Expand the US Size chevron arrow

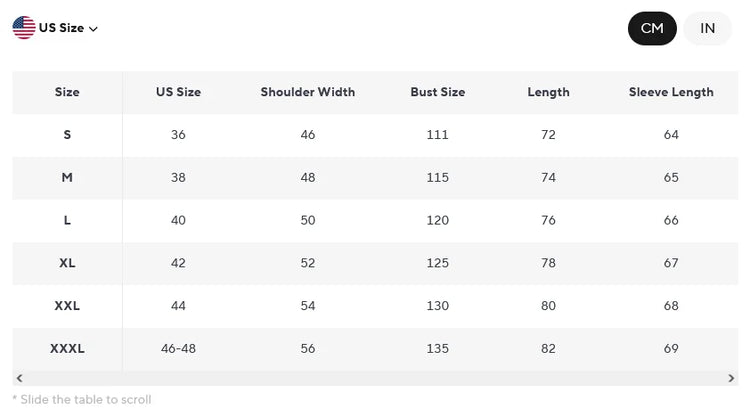(x=93, y=29)
